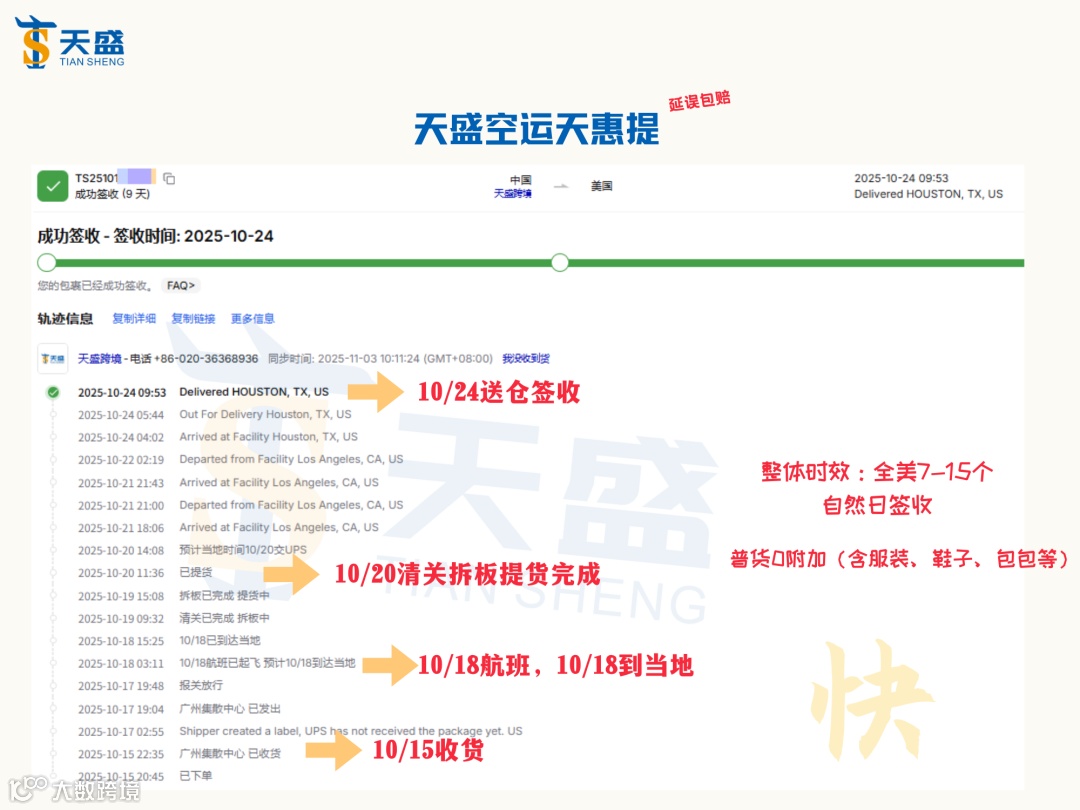
Task: Select 2025-10-21 18:06 Arrived at Facility row
Action: [x=228, y=528]
